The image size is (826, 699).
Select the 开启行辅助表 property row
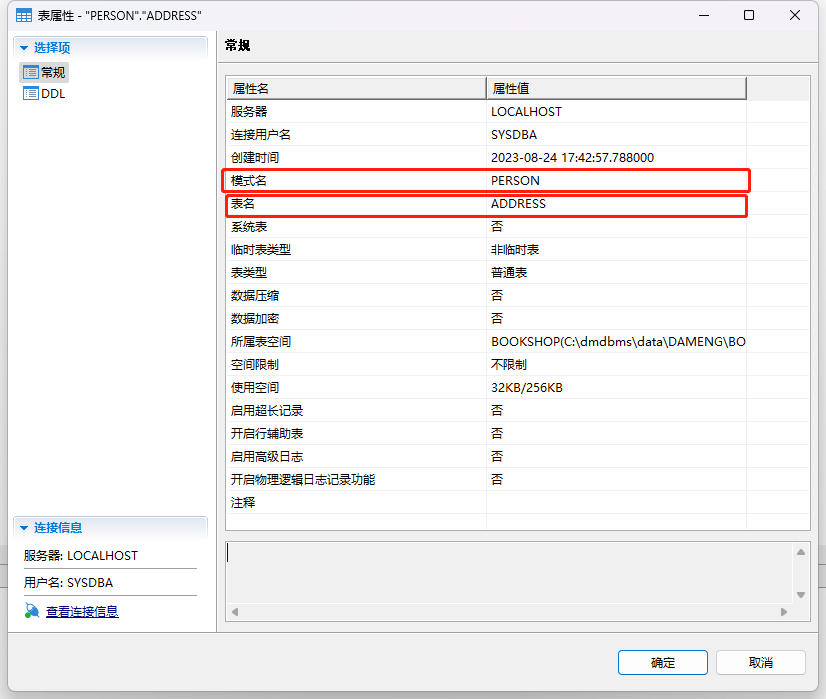coord(518,434)
